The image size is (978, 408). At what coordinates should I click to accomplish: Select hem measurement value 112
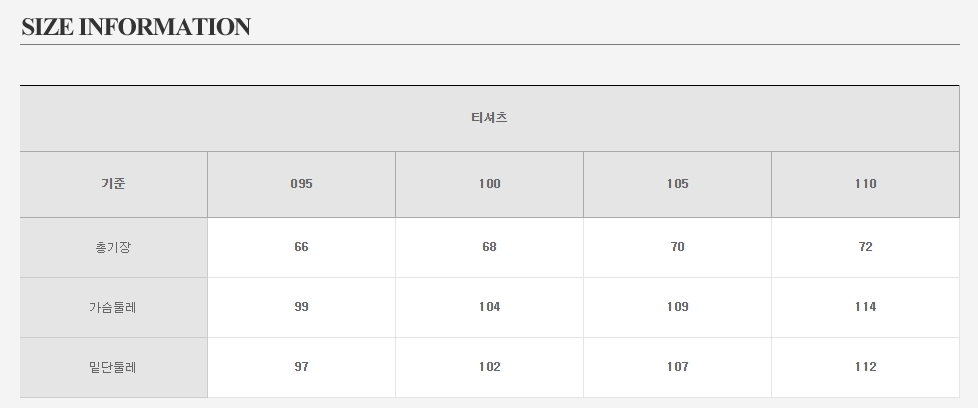[865, 367]
